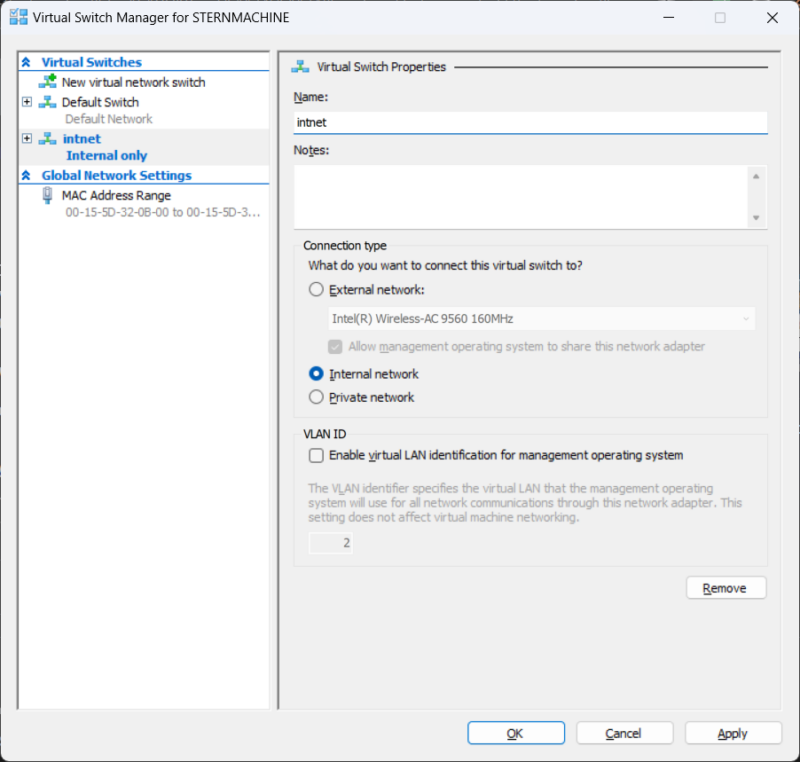Image resolution: width=800 pixels, height=762 pixels.
Task: Enable virtual LAN identification checkbox
Action: [x=316, y=455]
